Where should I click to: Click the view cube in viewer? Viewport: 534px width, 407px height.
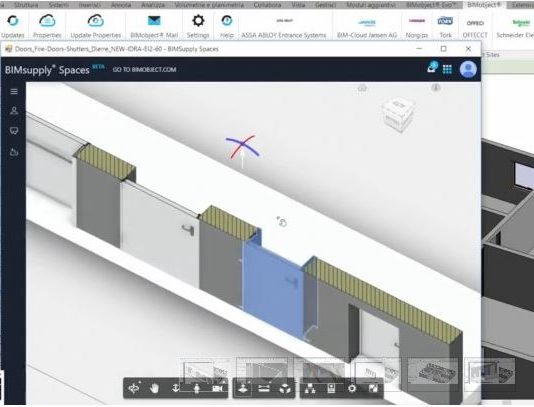pyautogui.click(x=398, y=114)
